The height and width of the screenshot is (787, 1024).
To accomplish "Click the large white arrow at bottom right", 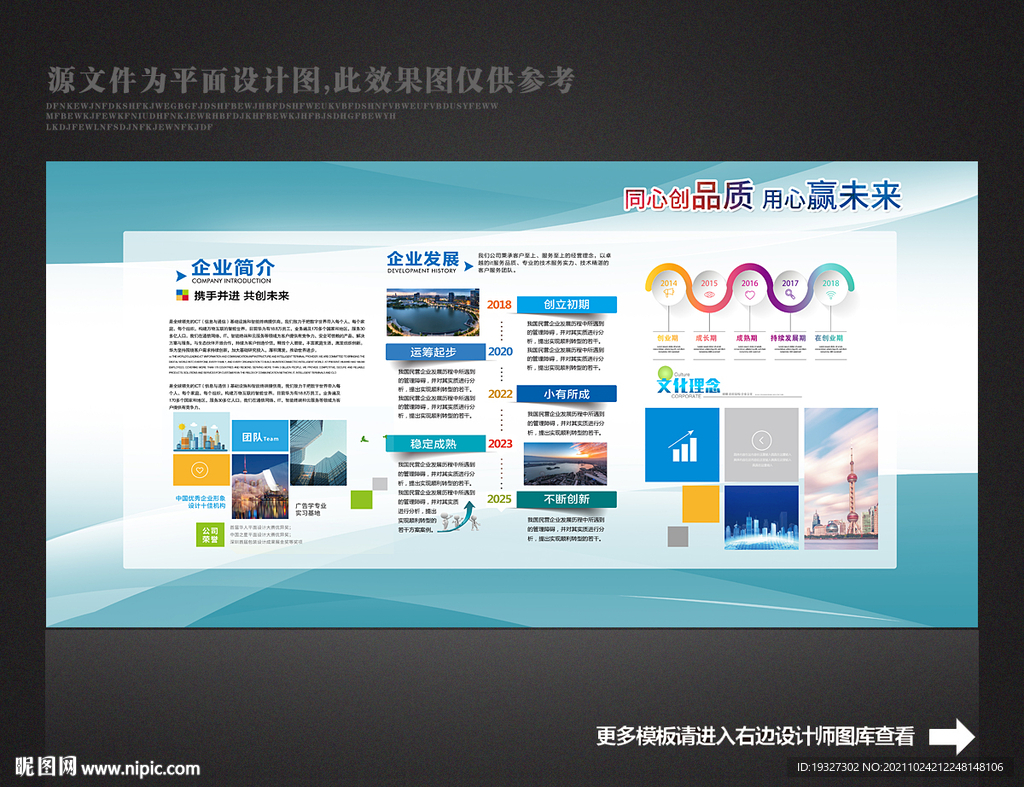I will 952,737.
